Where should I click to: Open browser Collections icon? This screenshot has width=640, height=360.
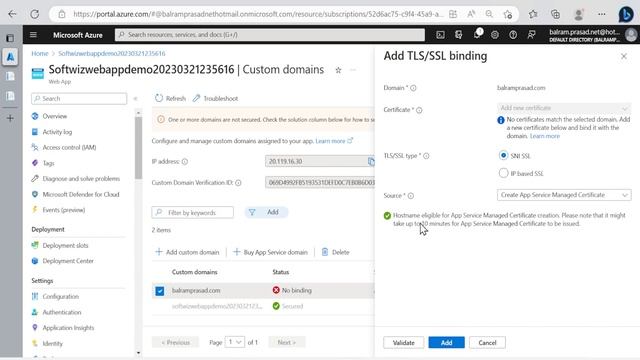[556, 14]
